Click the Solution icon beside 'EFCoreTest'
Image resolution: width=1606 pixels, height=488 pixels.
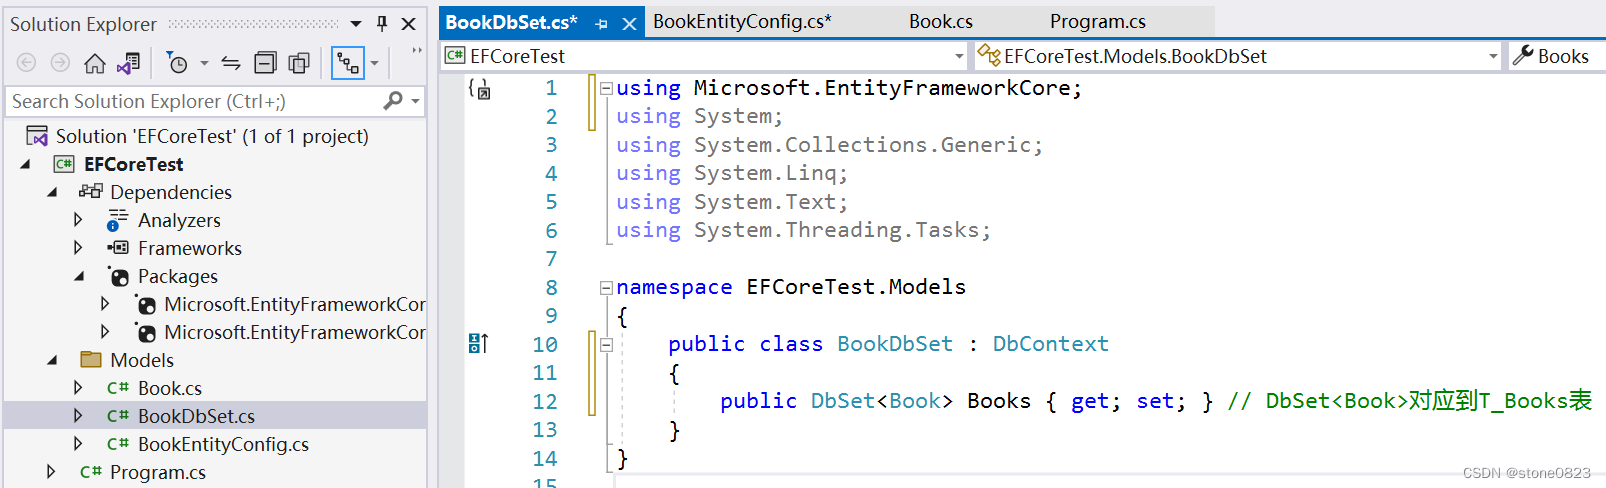point(37,136)
